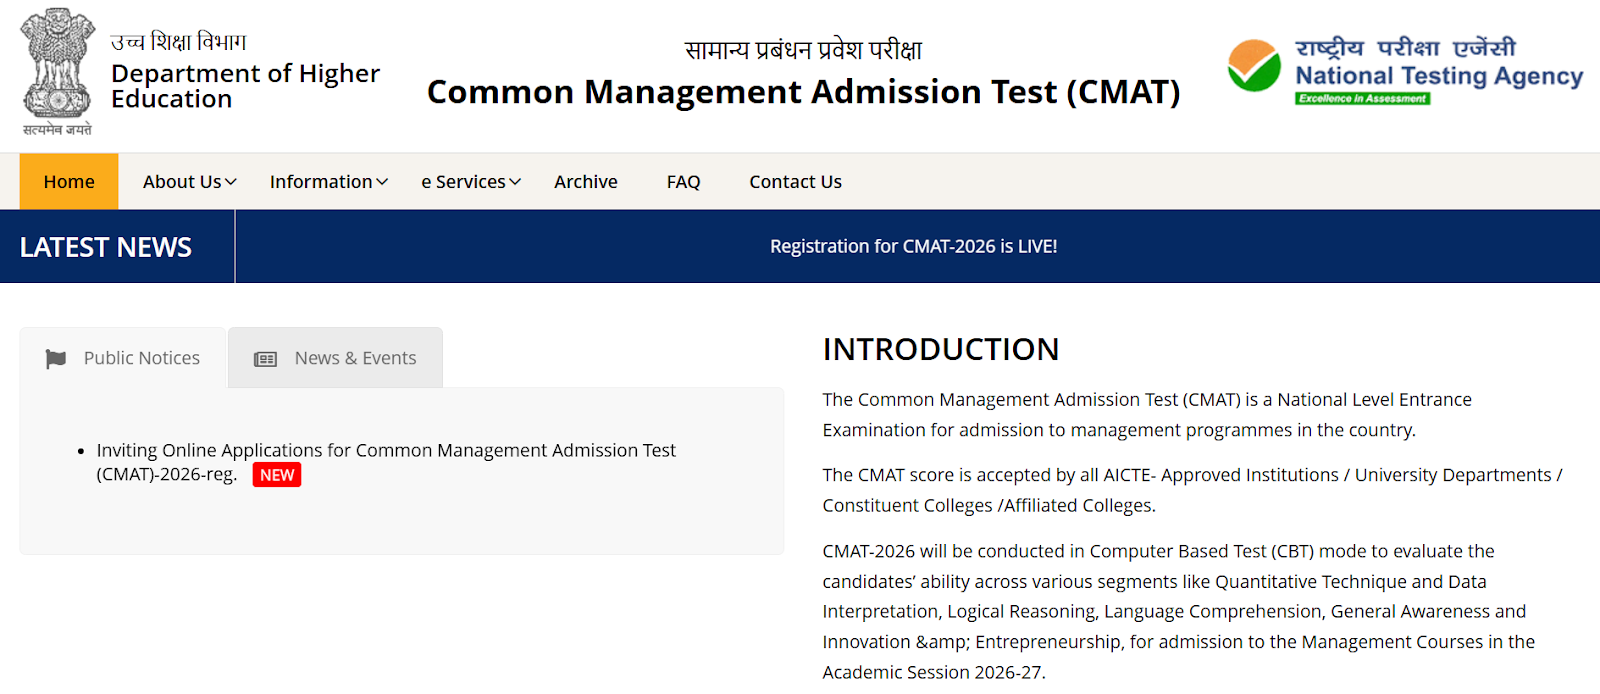Click the Department of Higher Education emblem
This screenshot has width=1600, height=694.
57,70
